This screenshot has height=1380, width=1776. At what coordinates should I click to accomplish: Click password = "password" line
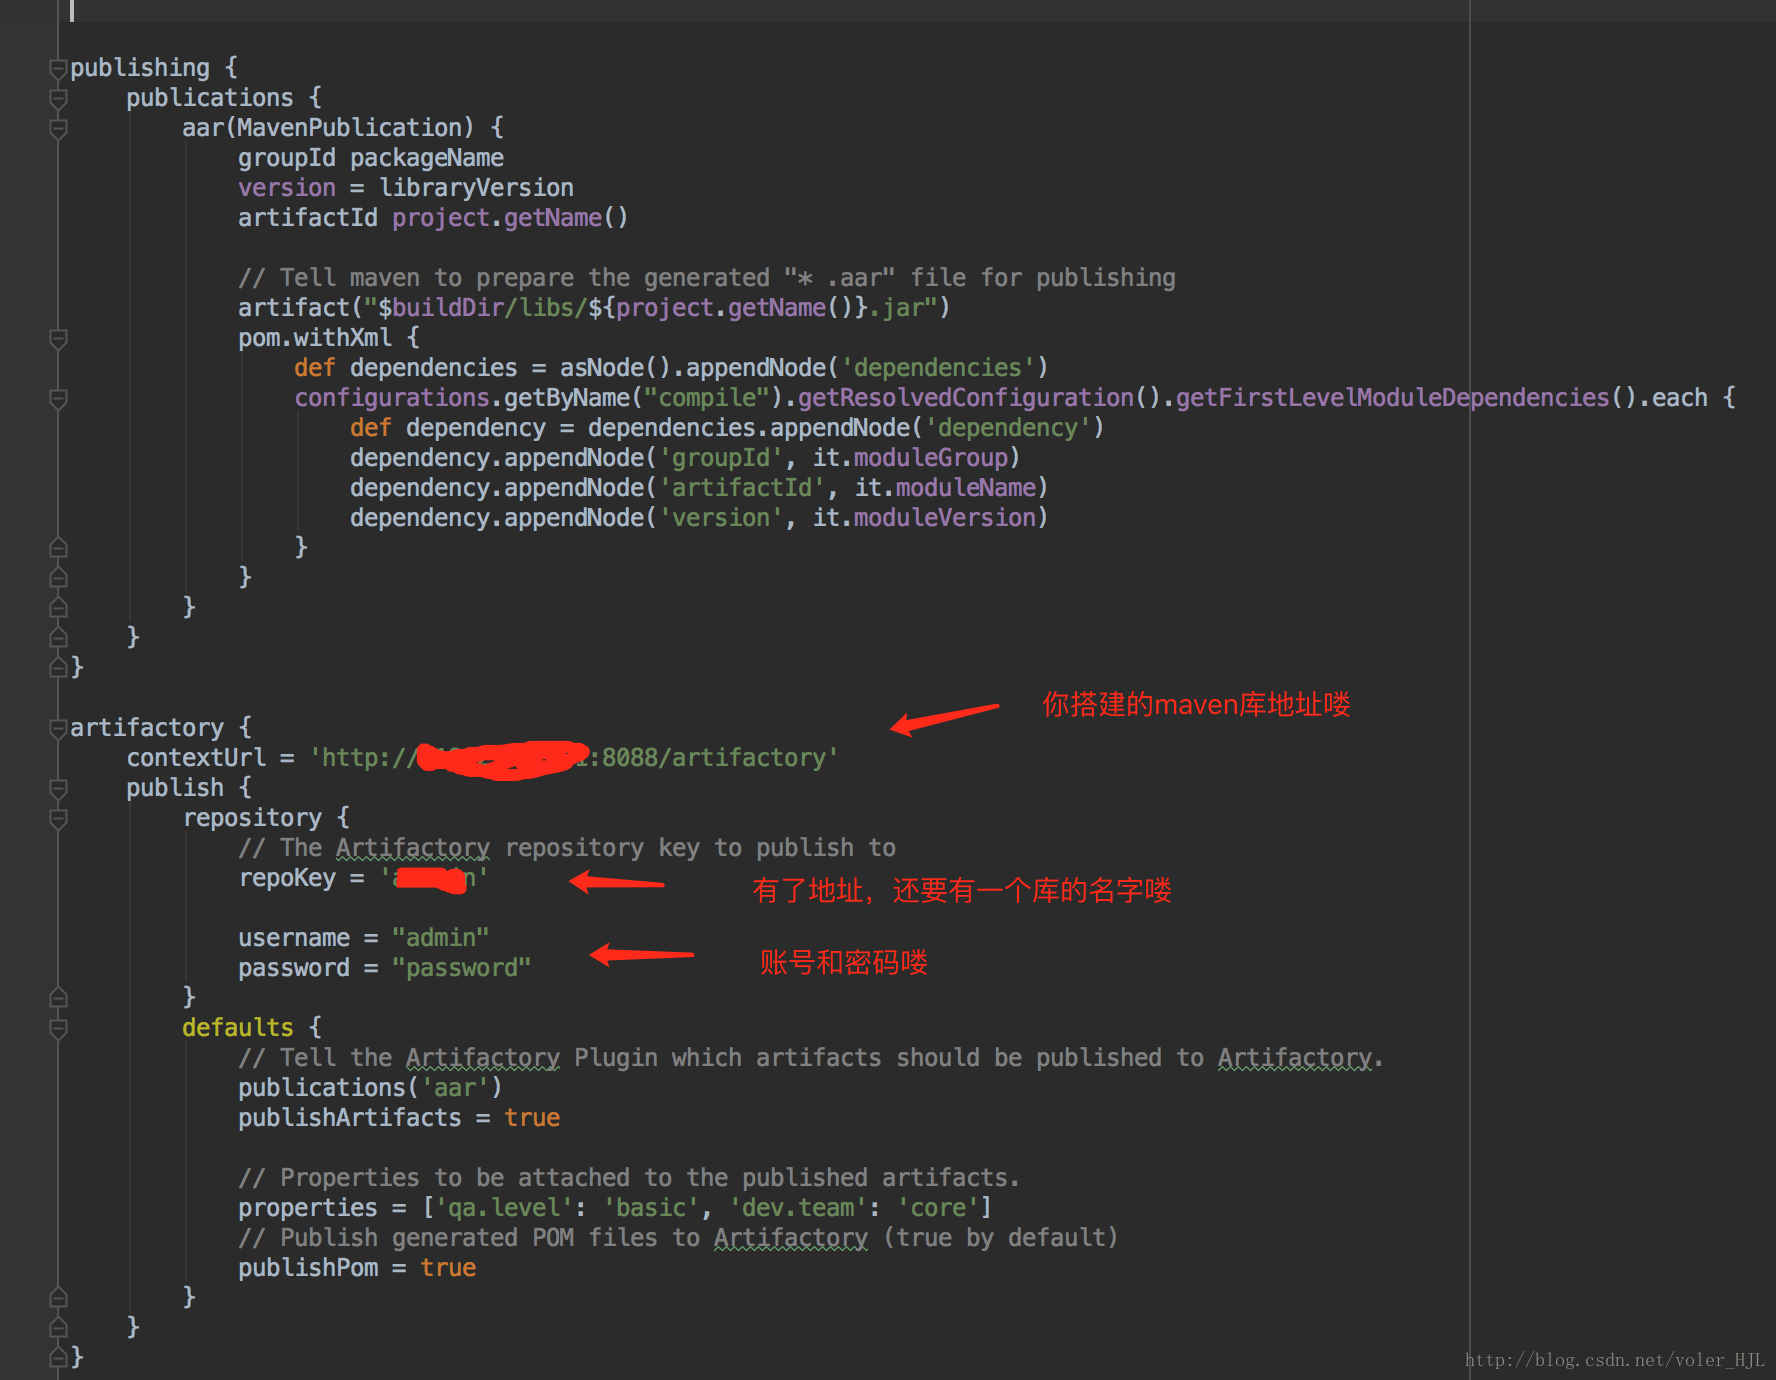point(384,968)
